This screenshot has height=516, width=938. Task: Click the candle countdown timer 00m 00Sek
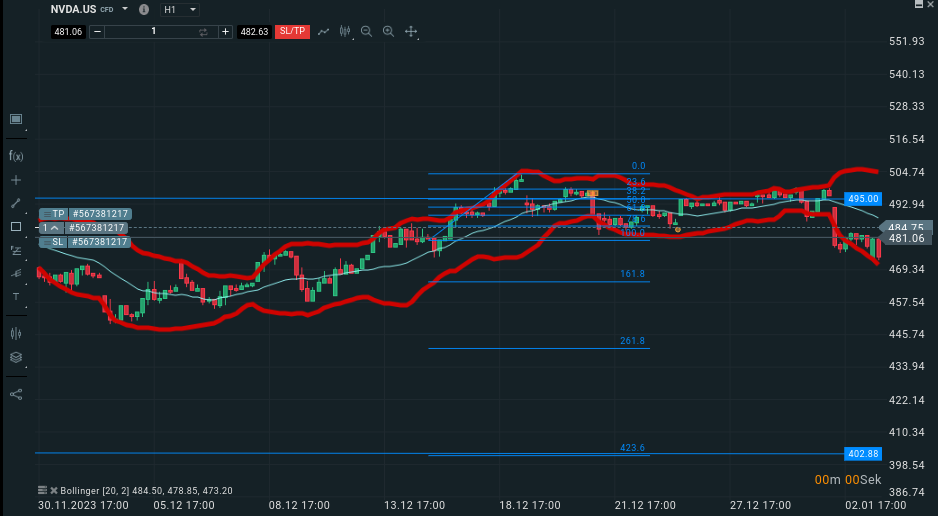click(848, 480)
